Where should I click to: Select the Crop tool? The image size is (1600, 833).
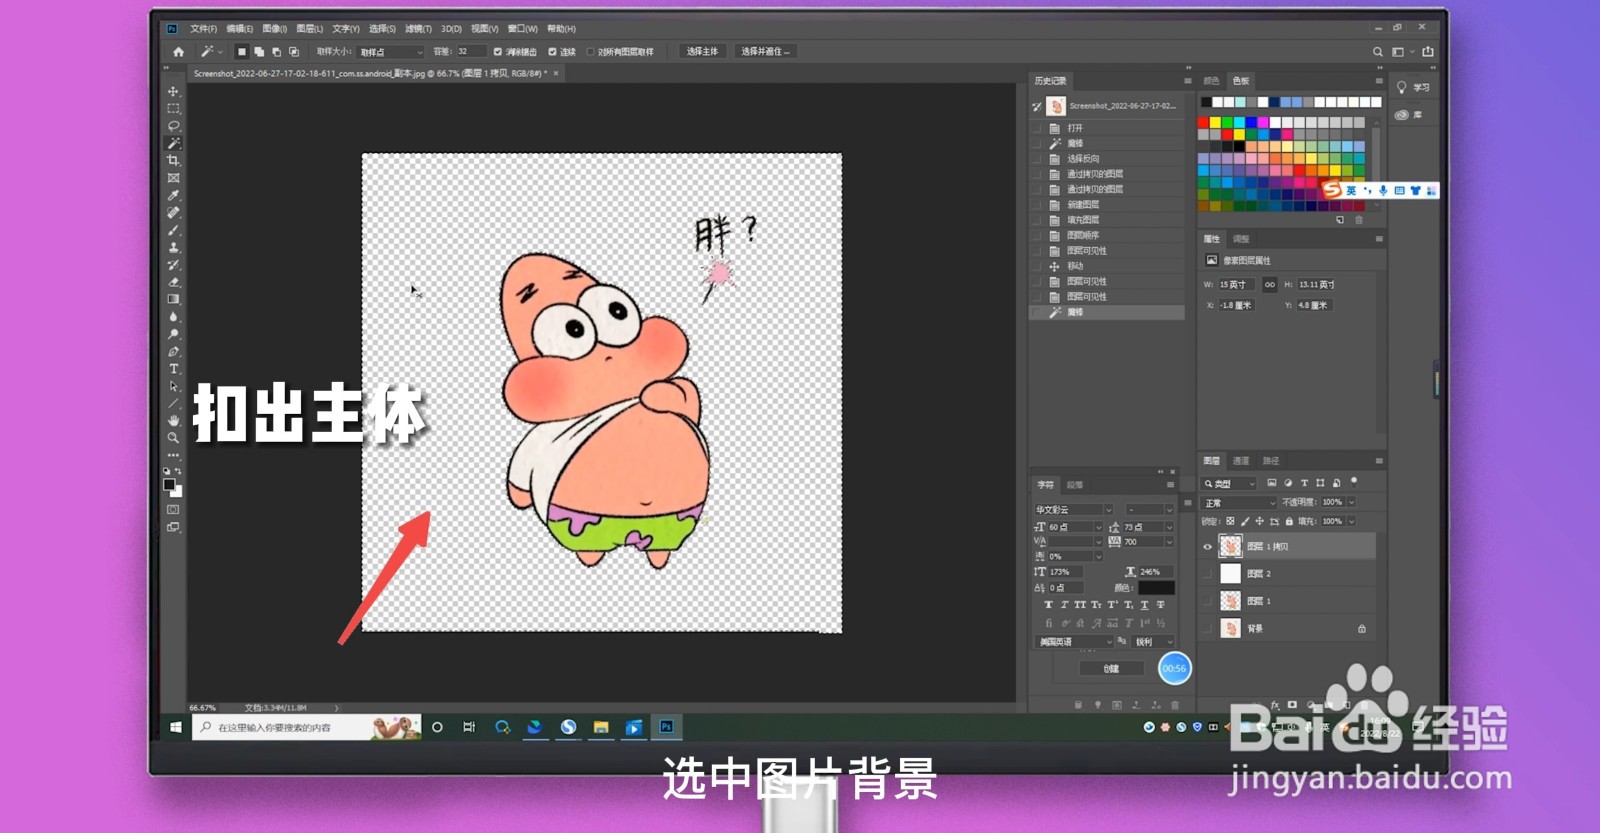(x=173, y=160)
